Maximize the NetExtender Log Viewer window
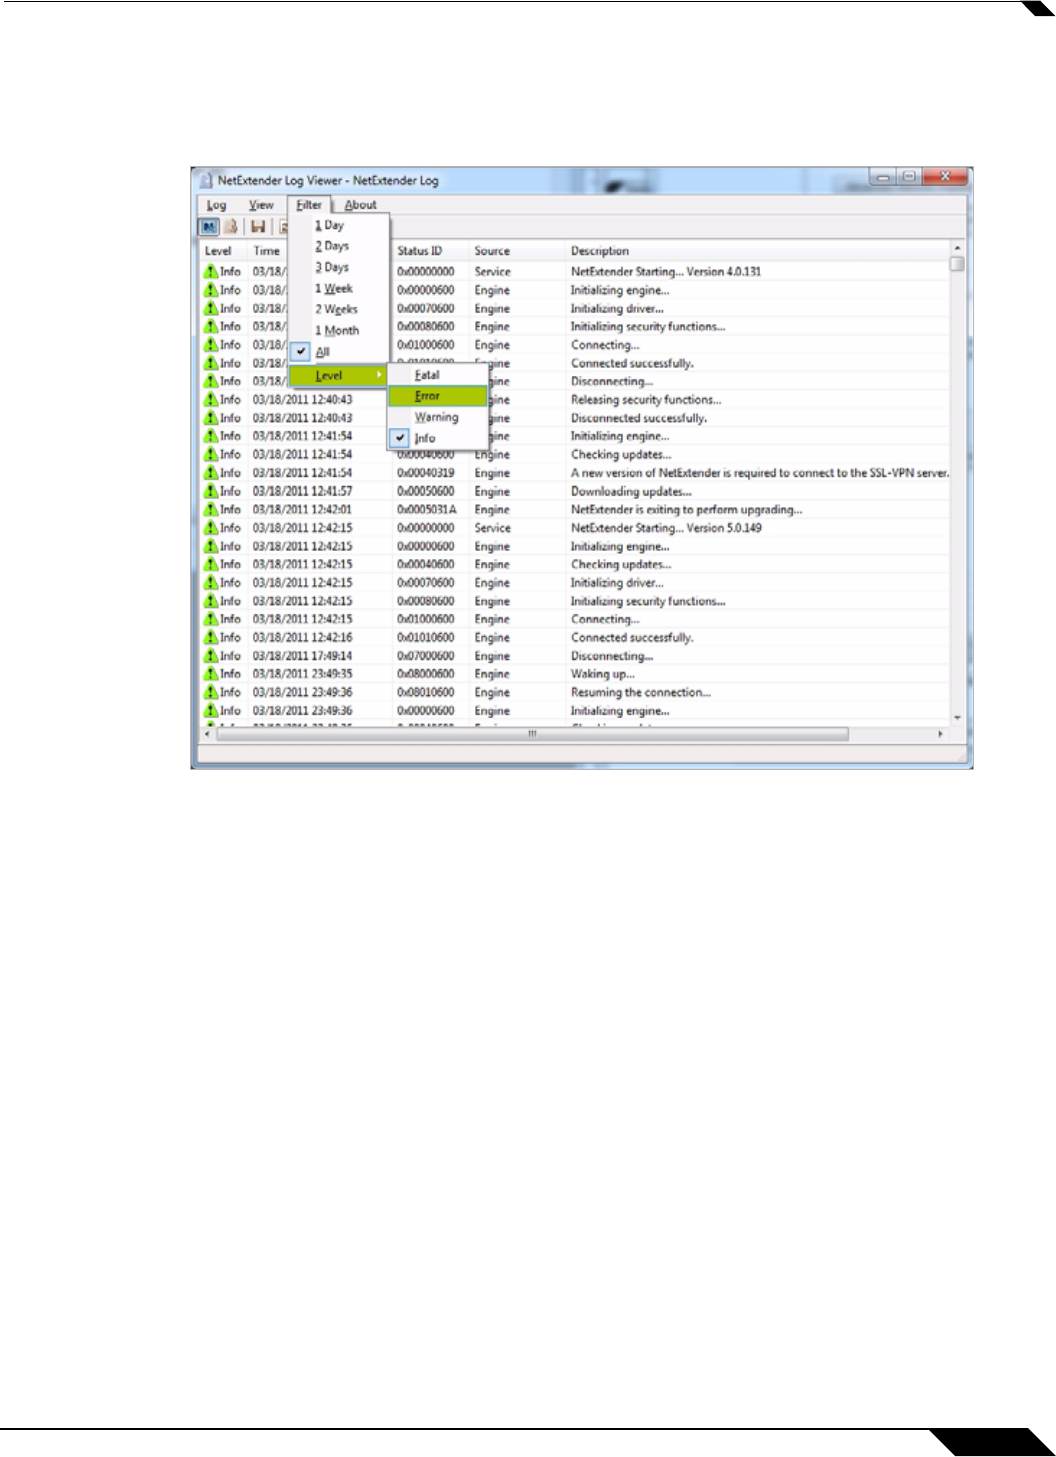1056x1457 pixels. pos(909,177)
